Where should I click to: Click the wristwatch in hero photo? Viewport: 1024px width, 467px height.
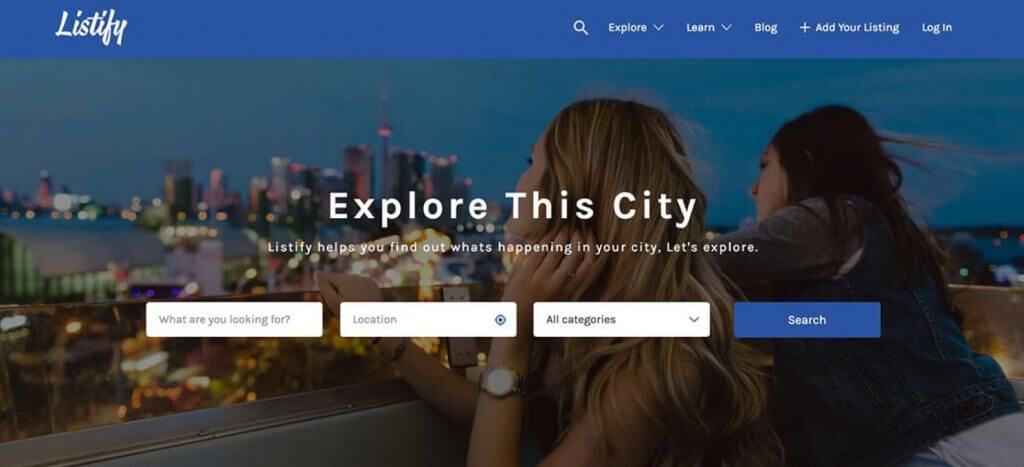502,381
